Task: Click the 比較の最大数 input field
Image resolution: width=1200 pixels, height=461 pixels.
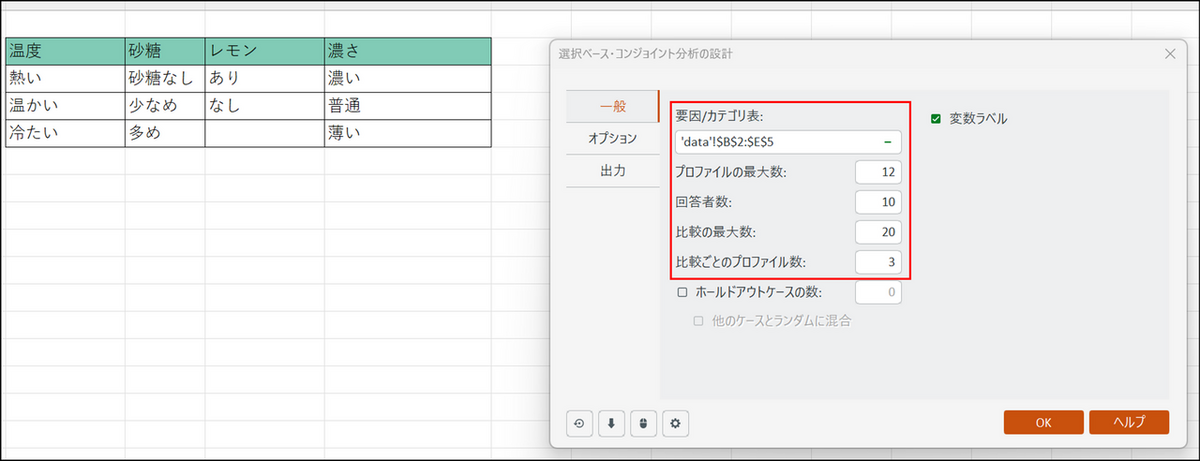Action: point(879,232)
